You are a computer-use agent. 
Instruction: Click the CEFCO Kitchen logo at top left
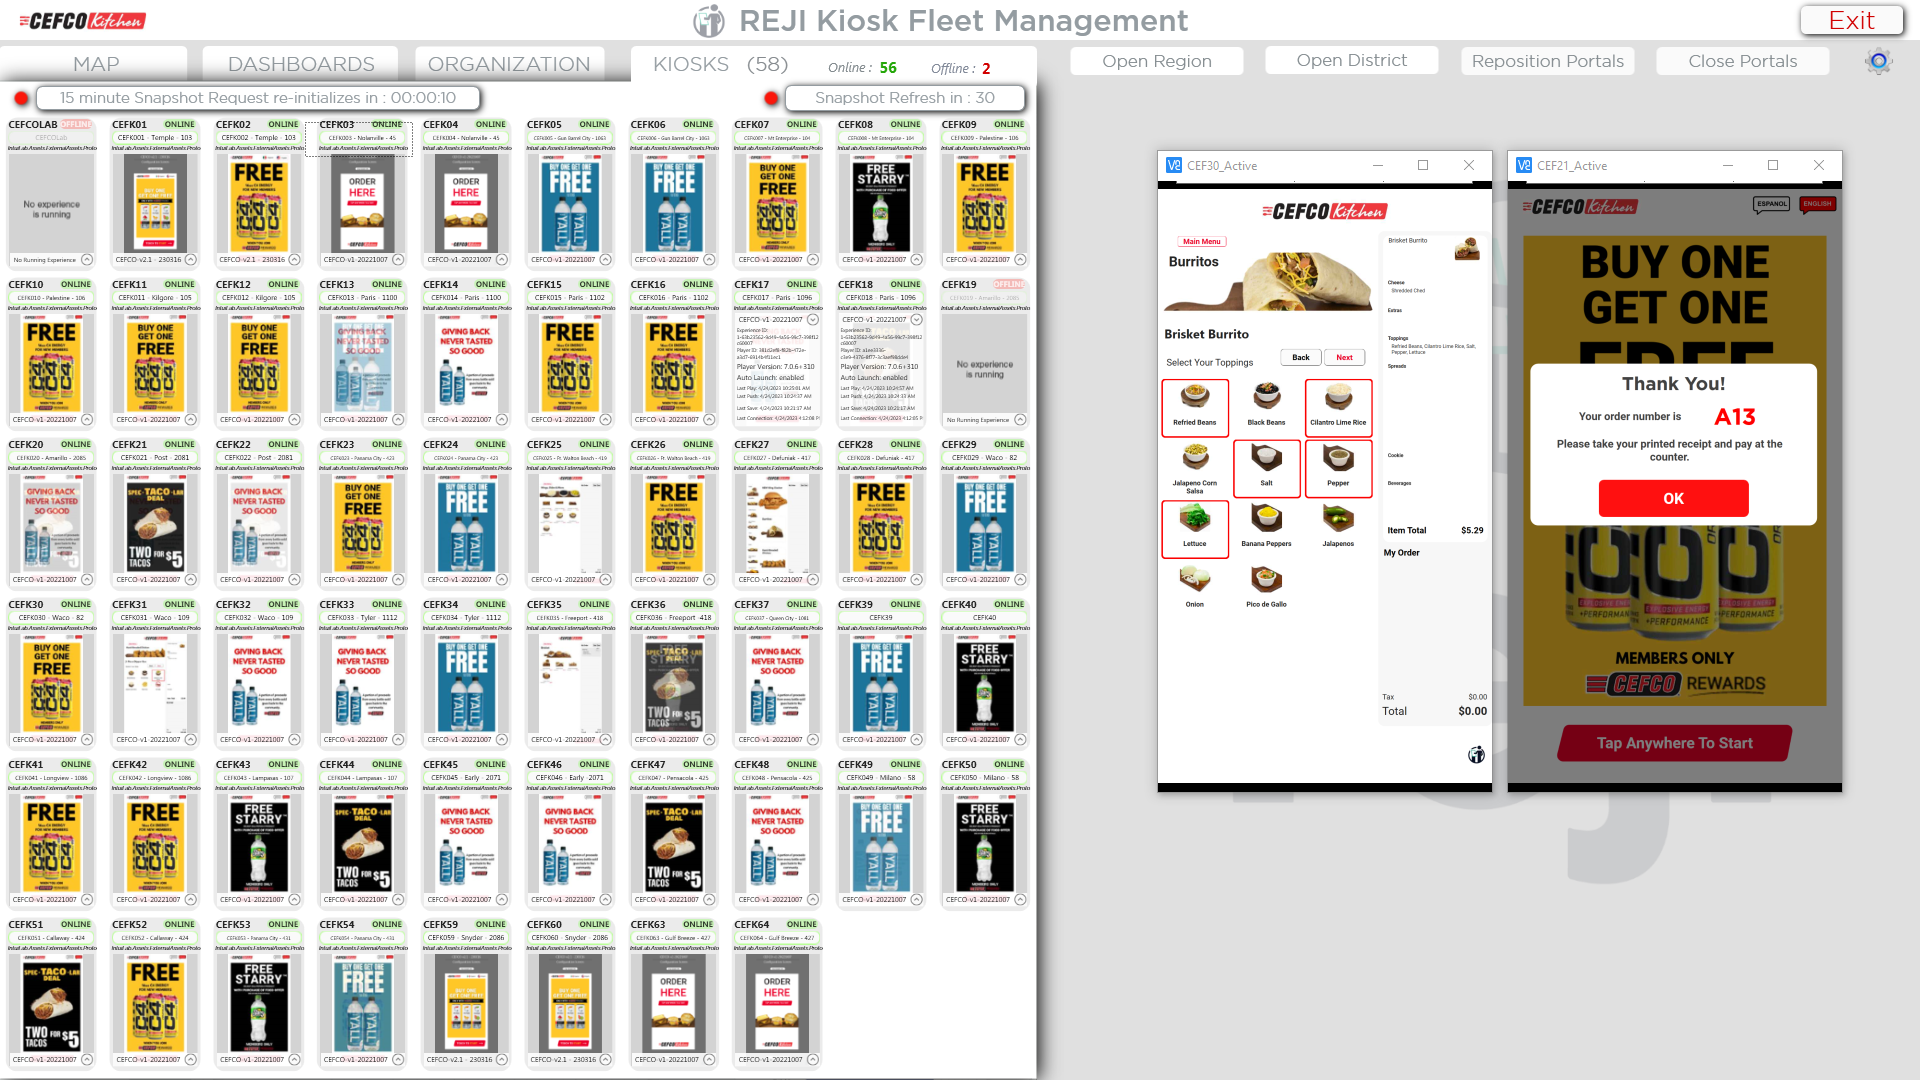click(x=82, y=20)
